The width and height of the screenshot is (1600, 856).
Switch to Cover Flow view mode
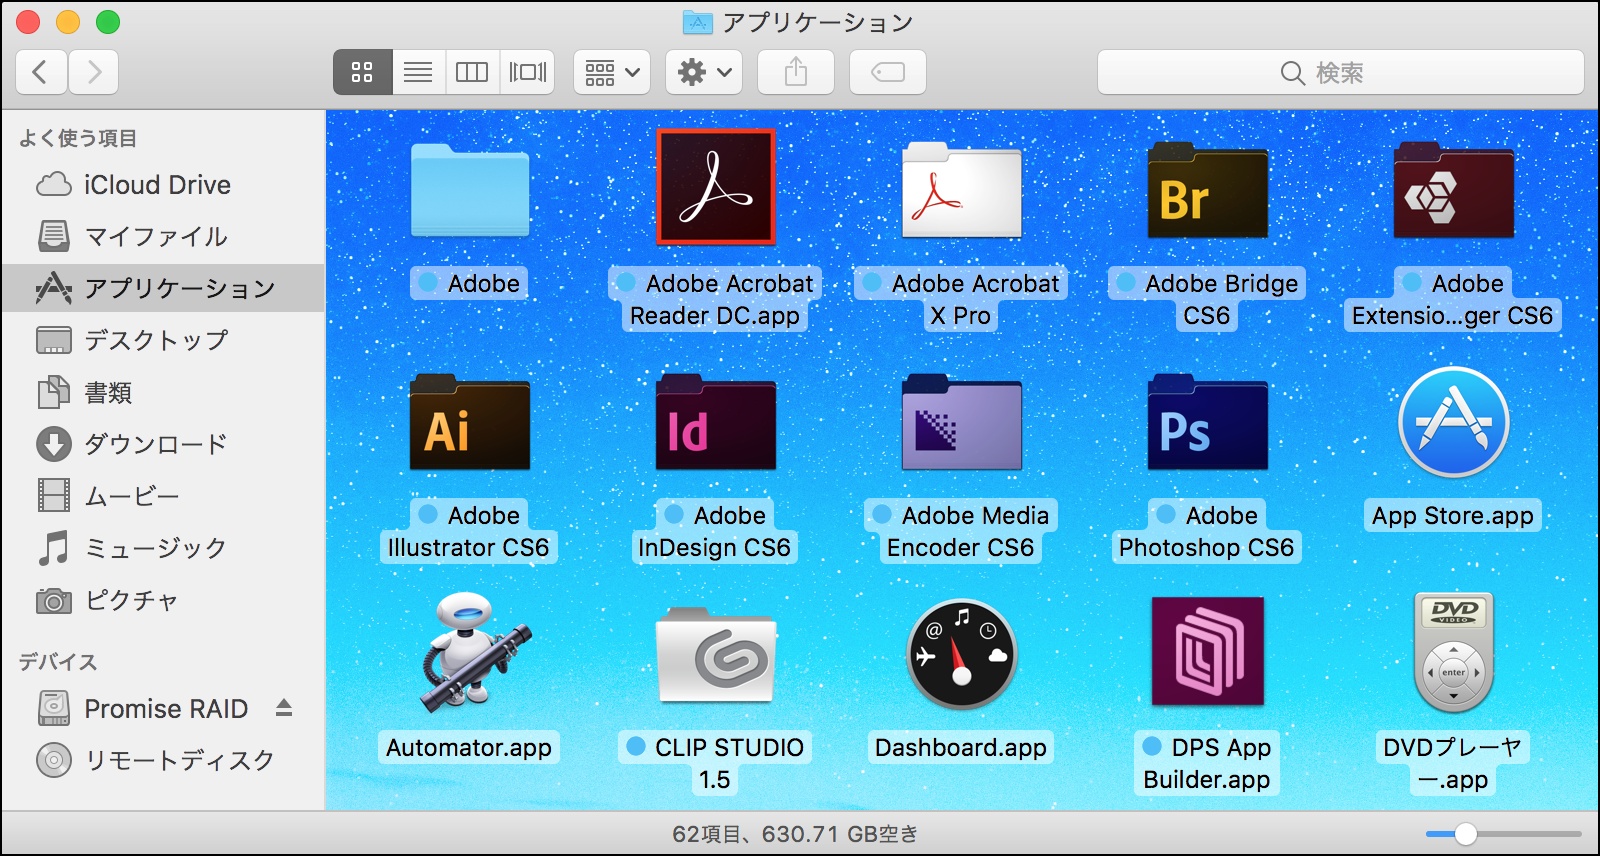tap(527, 72)
